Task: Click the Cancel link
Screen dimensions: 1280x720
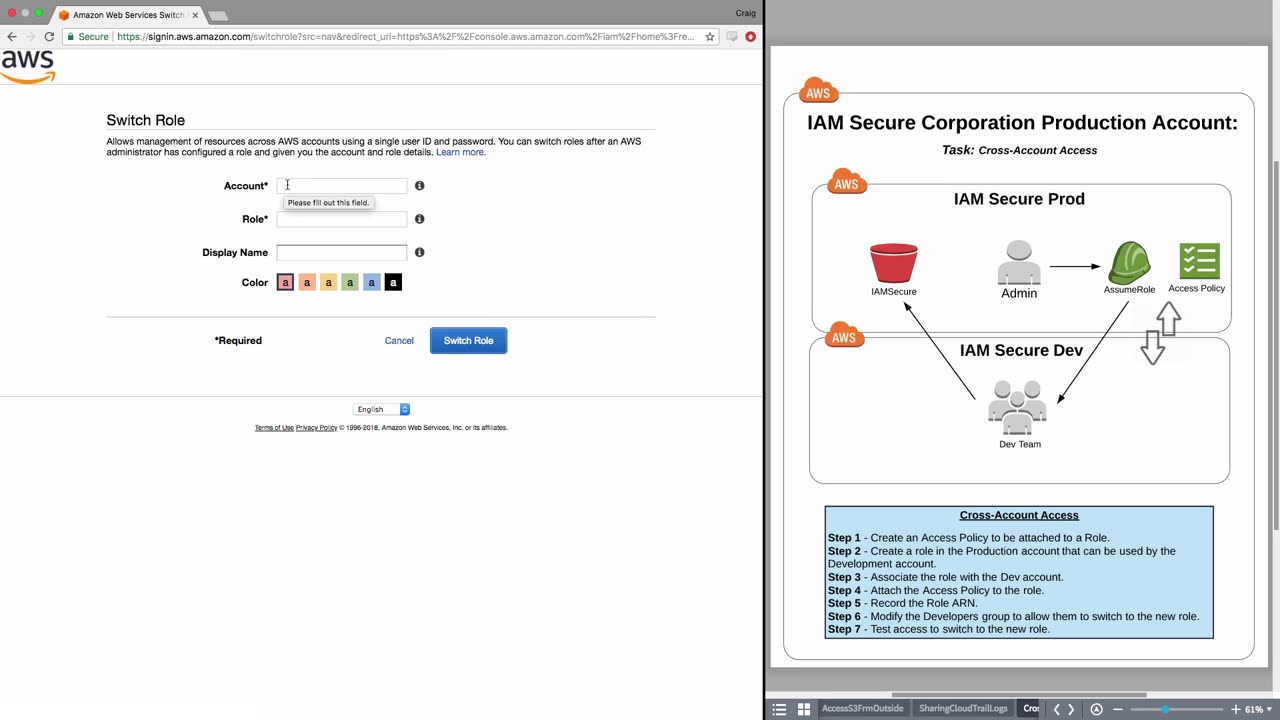Action: pyautogui.click(x=399, y=341)
